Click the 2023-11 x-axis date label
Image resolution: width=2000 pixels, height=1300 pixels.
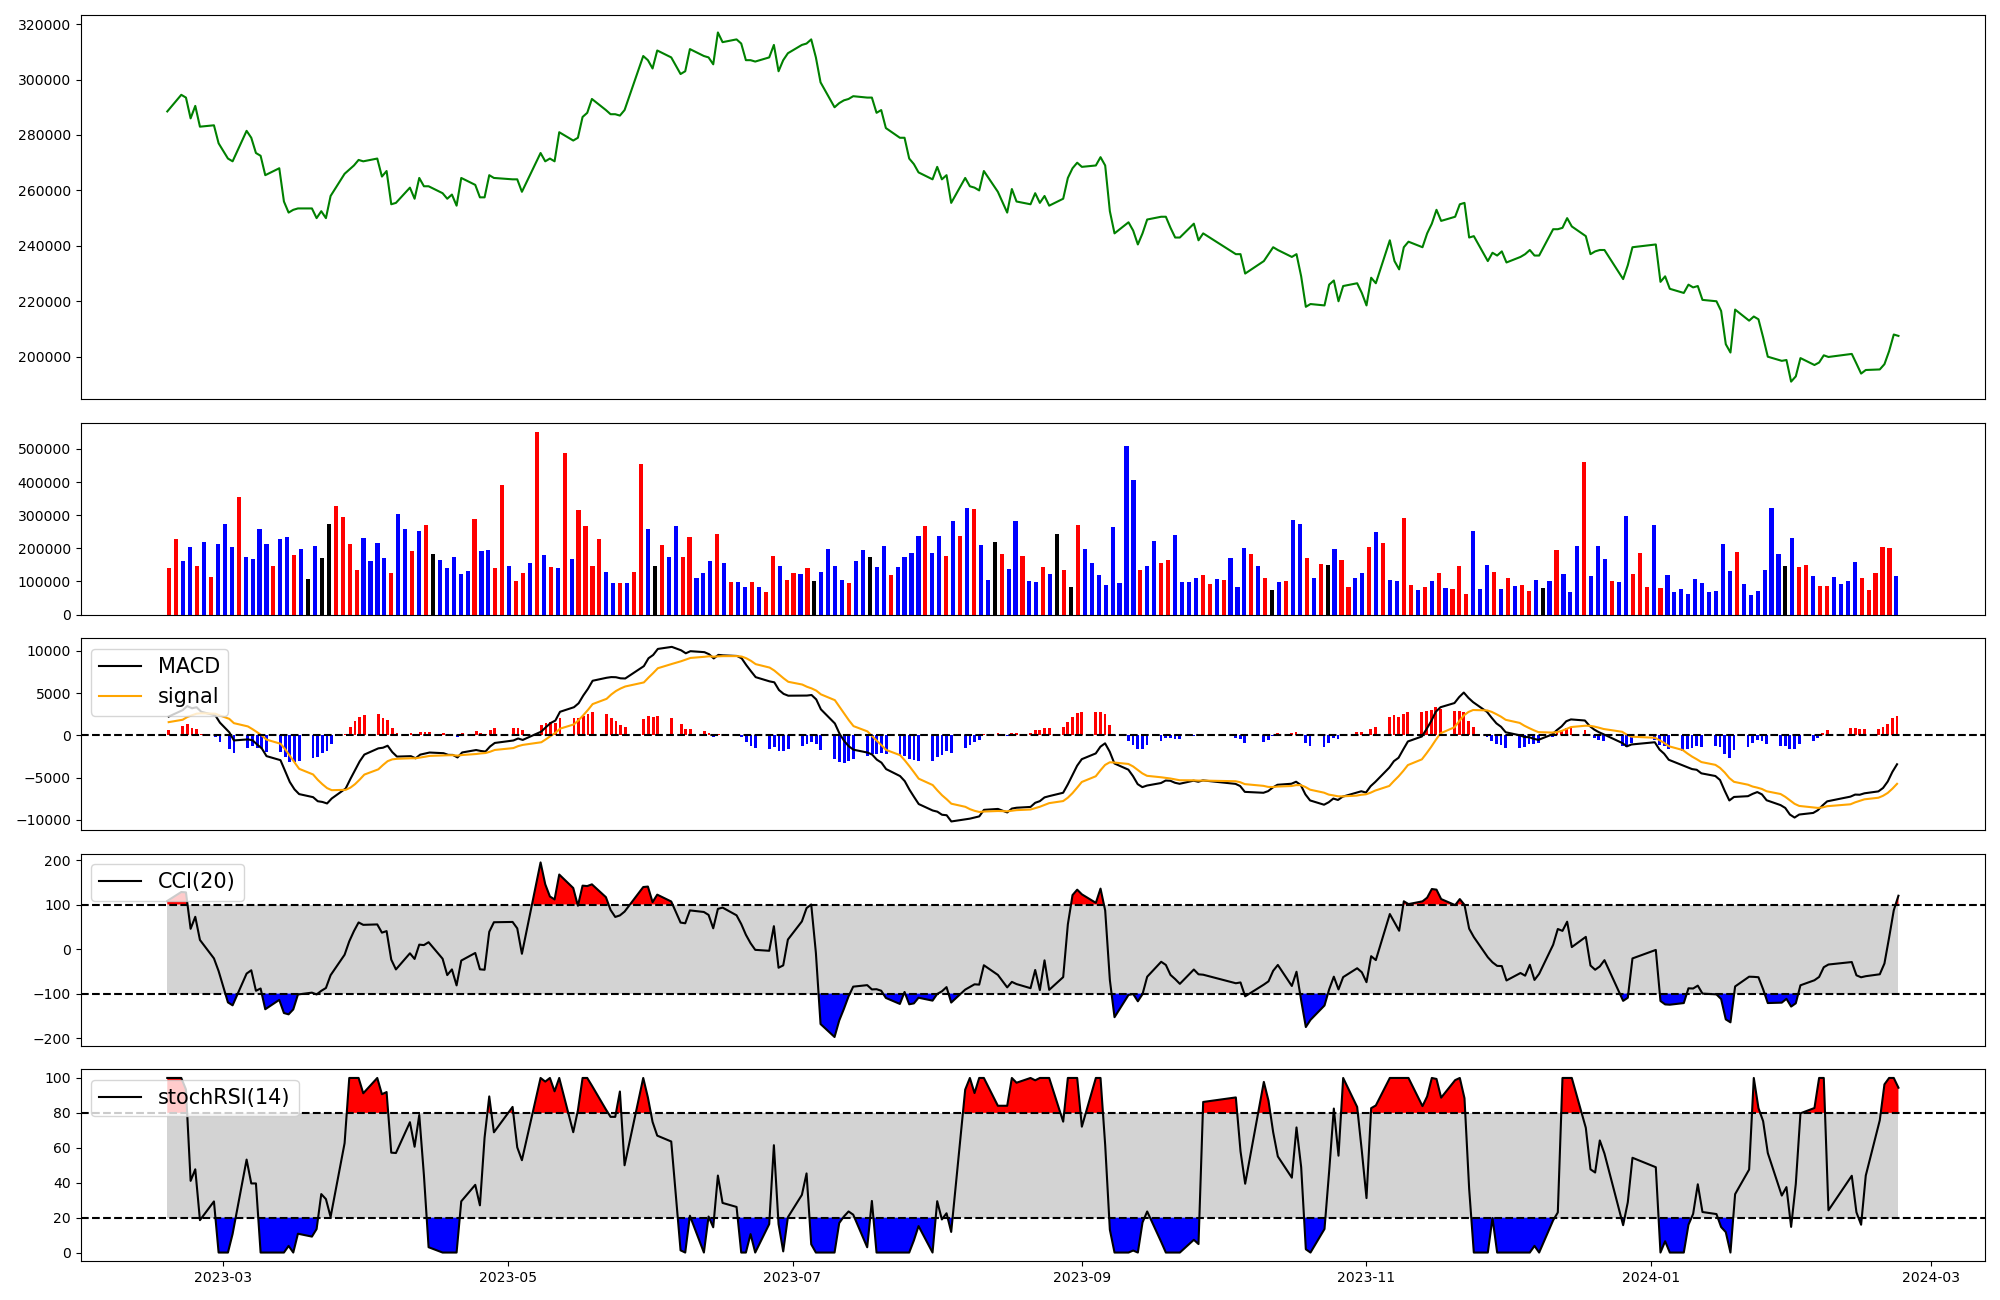pyautogui.click(x=1366, y=1277)
